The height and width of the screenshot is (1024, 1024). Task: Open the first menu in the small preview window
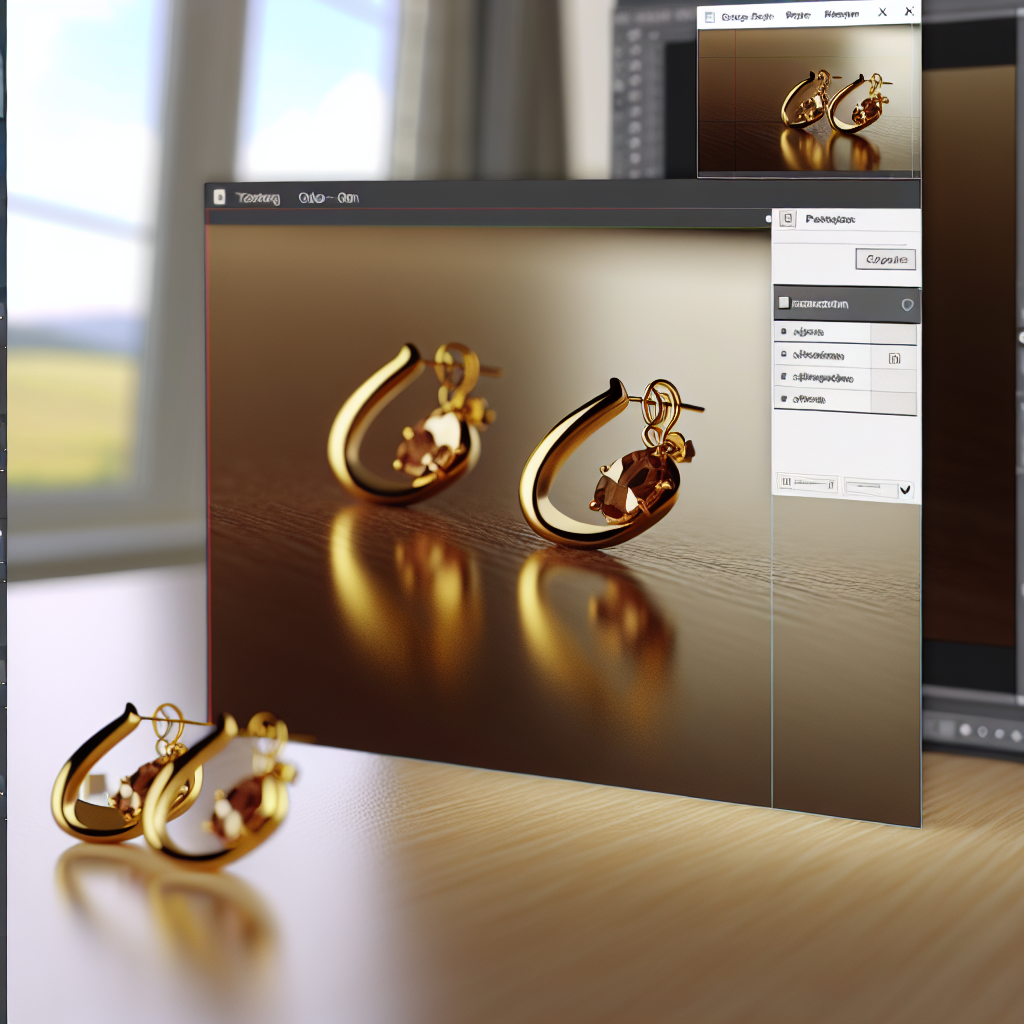pos(747,16)
